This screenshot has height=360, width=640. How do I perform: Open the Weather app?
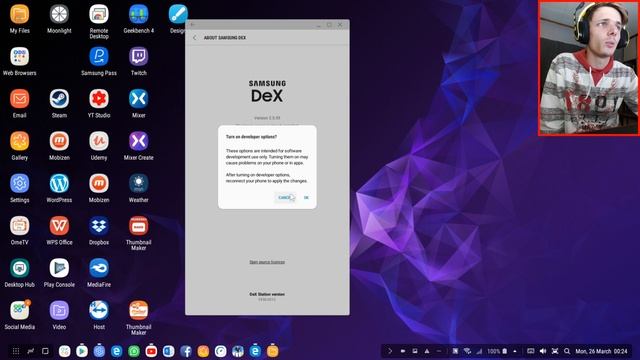click(138, 184)
